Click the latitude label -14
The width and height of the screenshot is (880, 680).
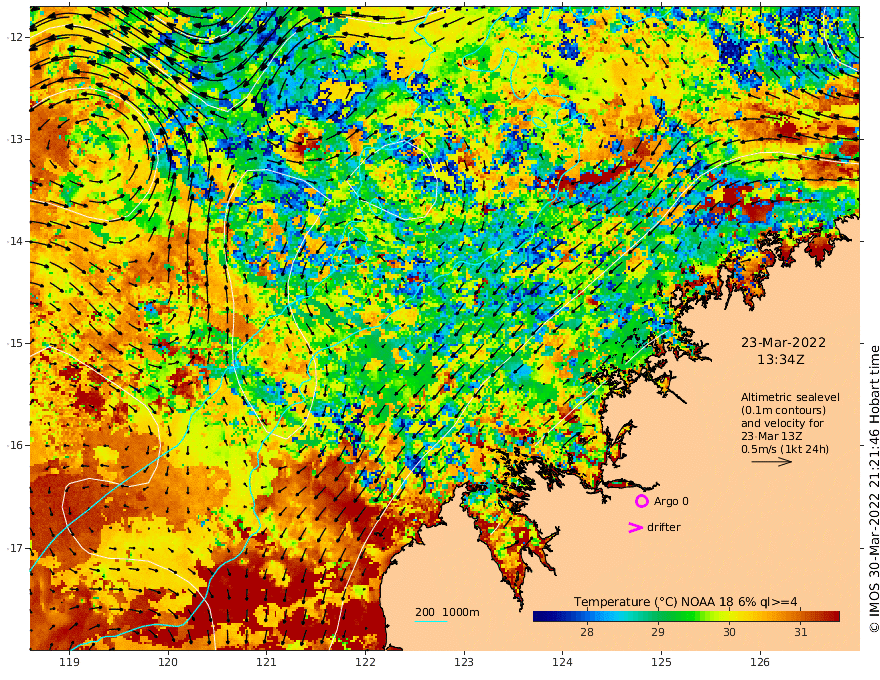[x=15, y=241]
